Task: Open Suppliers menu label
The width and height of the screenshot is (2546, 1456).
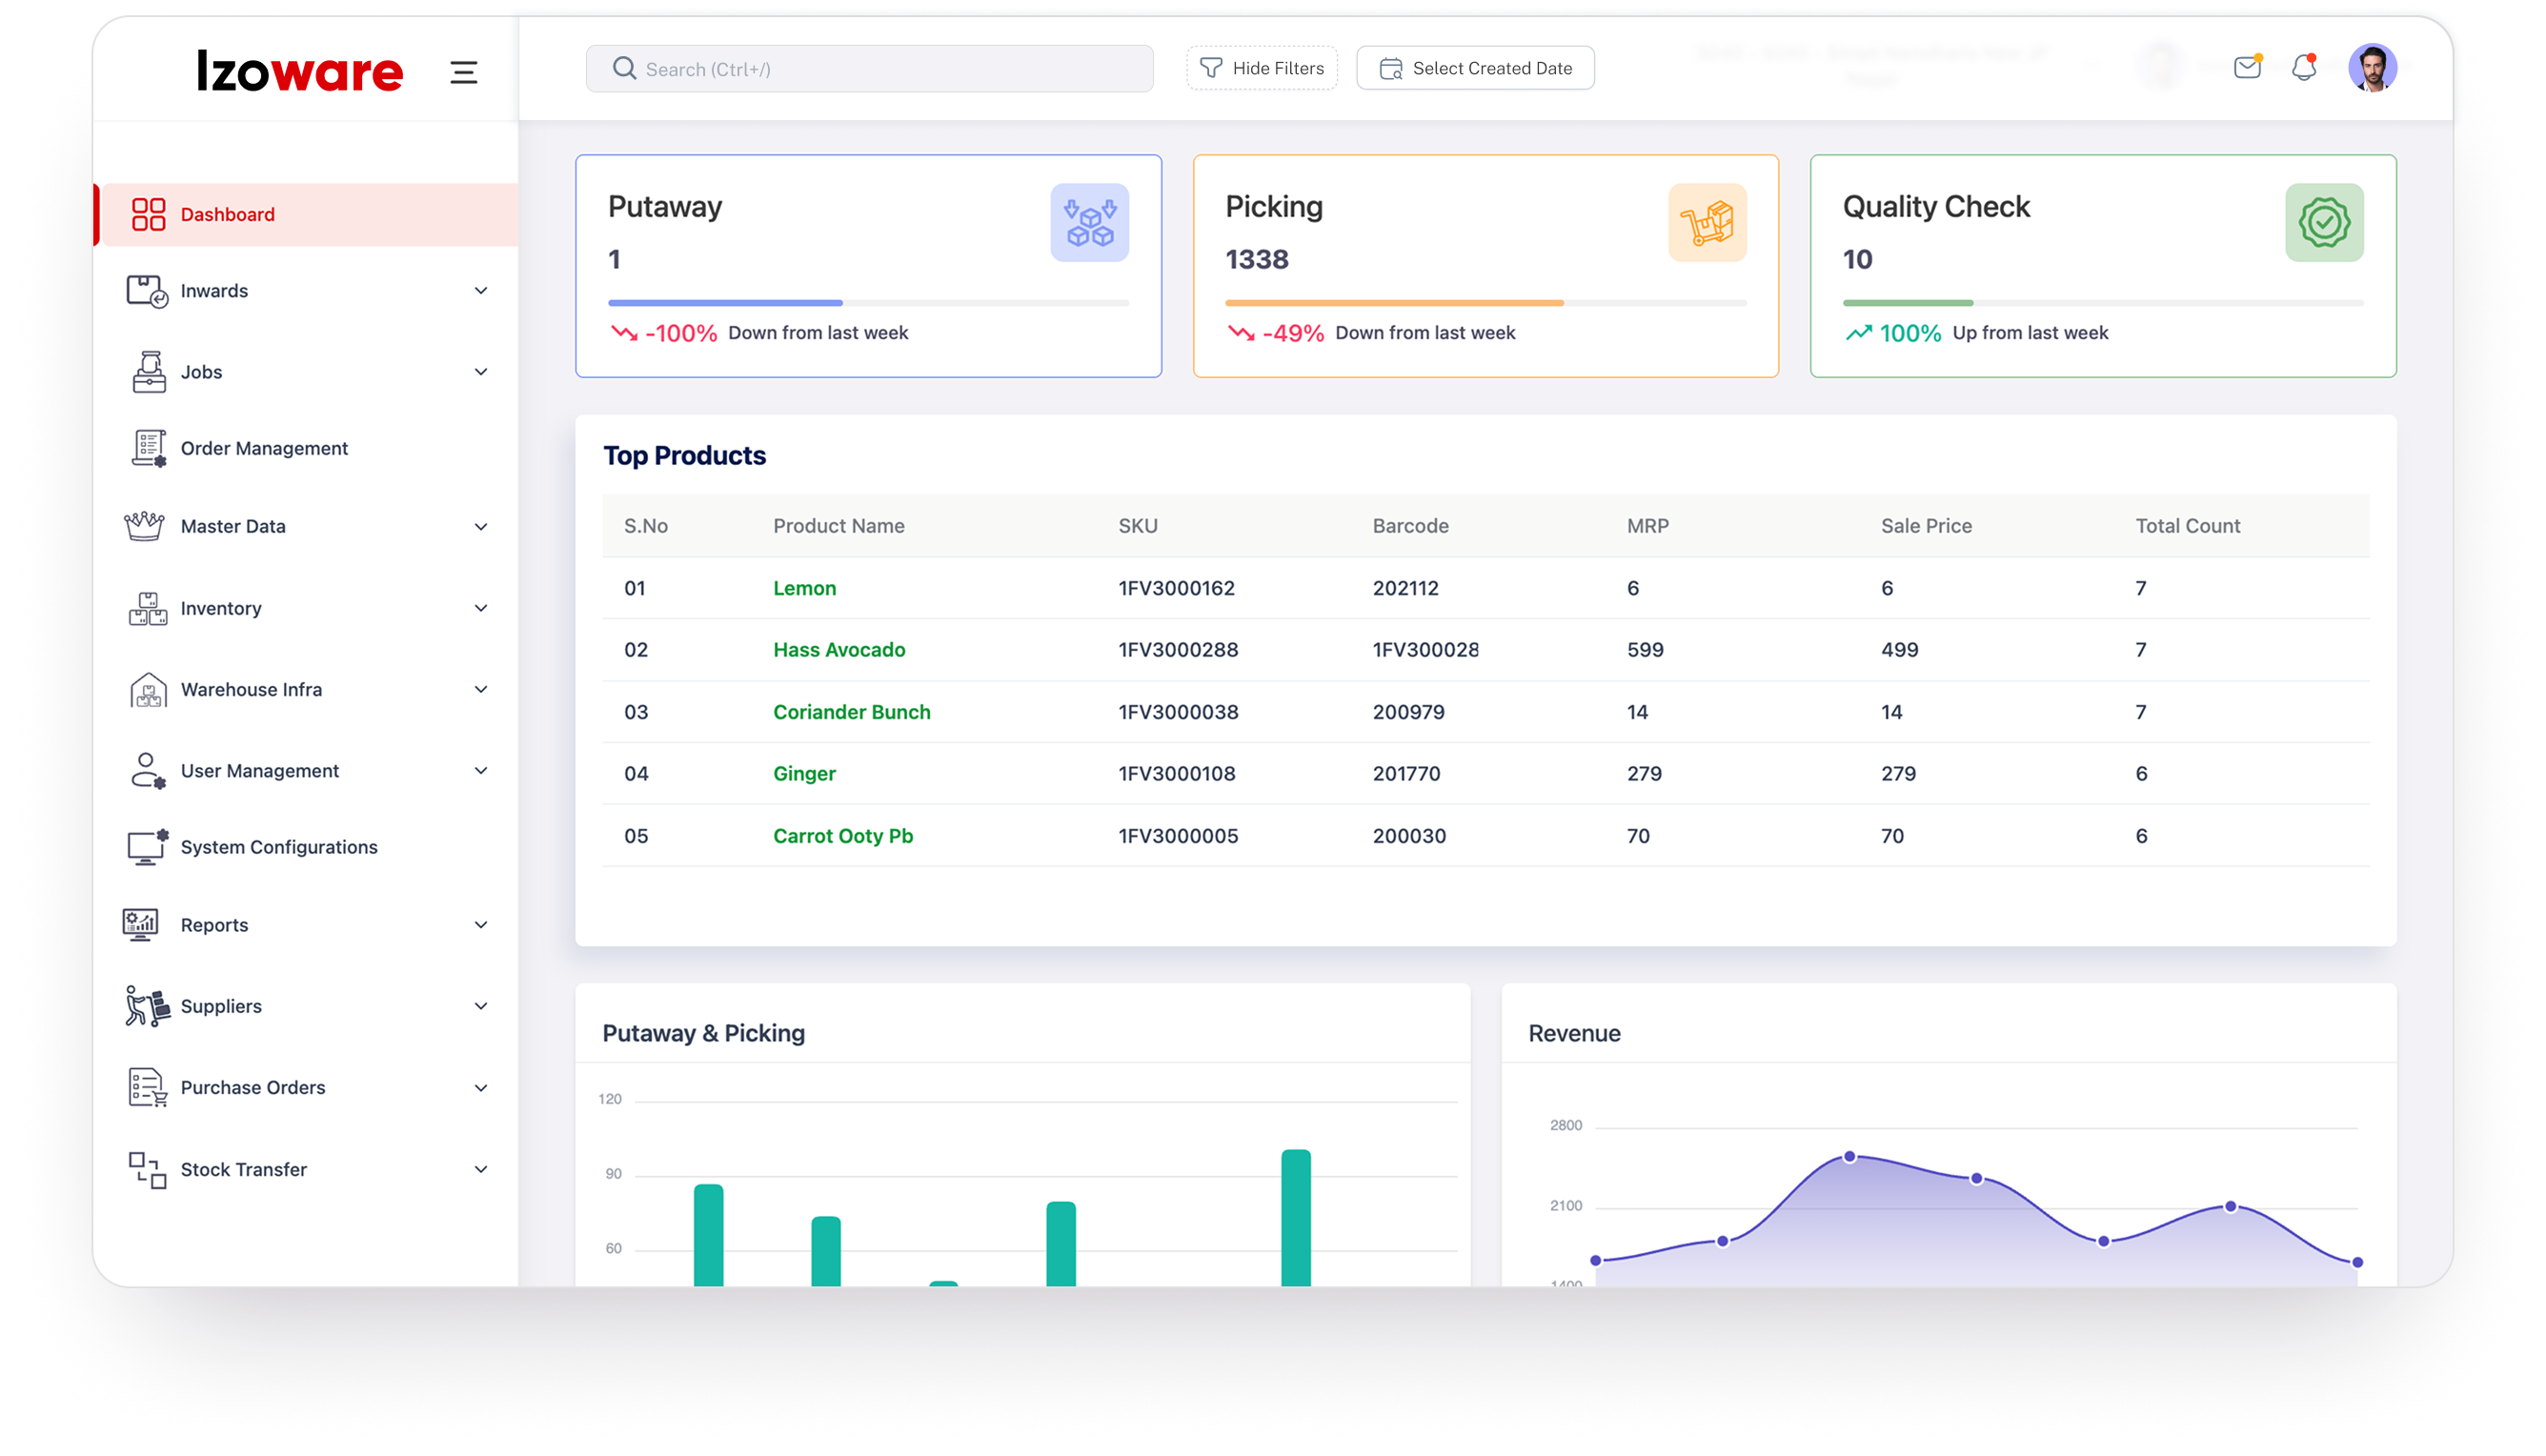Action: tap(221, 1006)
